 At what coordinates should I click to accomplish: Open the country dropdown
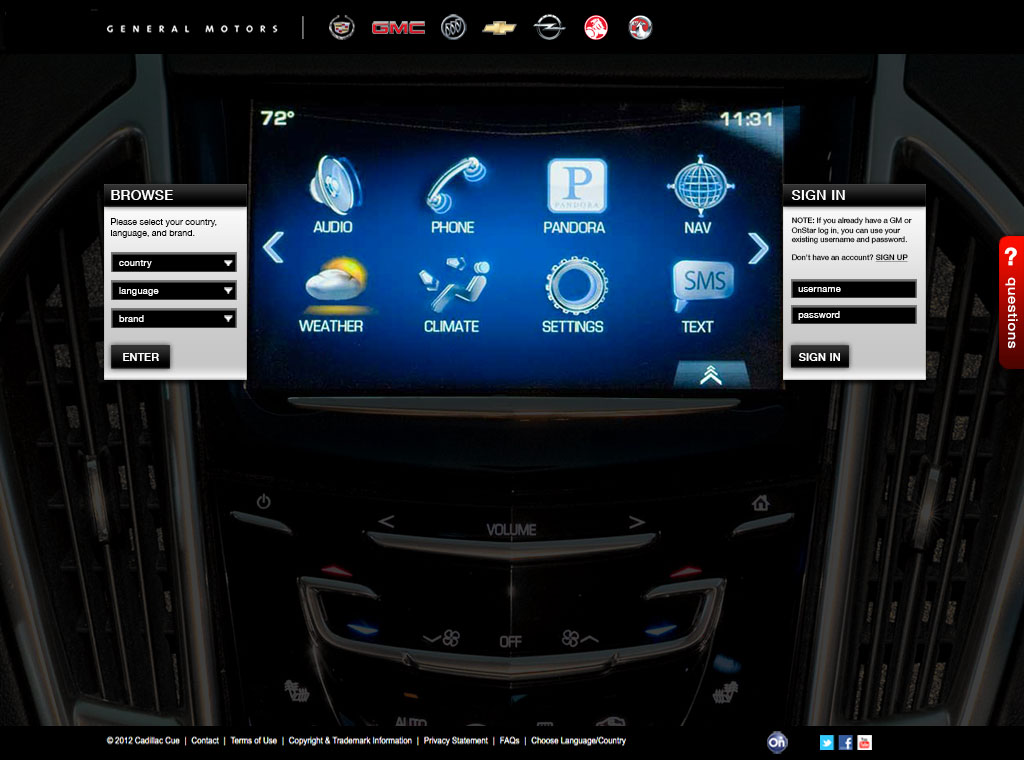(x=173, y=262)
